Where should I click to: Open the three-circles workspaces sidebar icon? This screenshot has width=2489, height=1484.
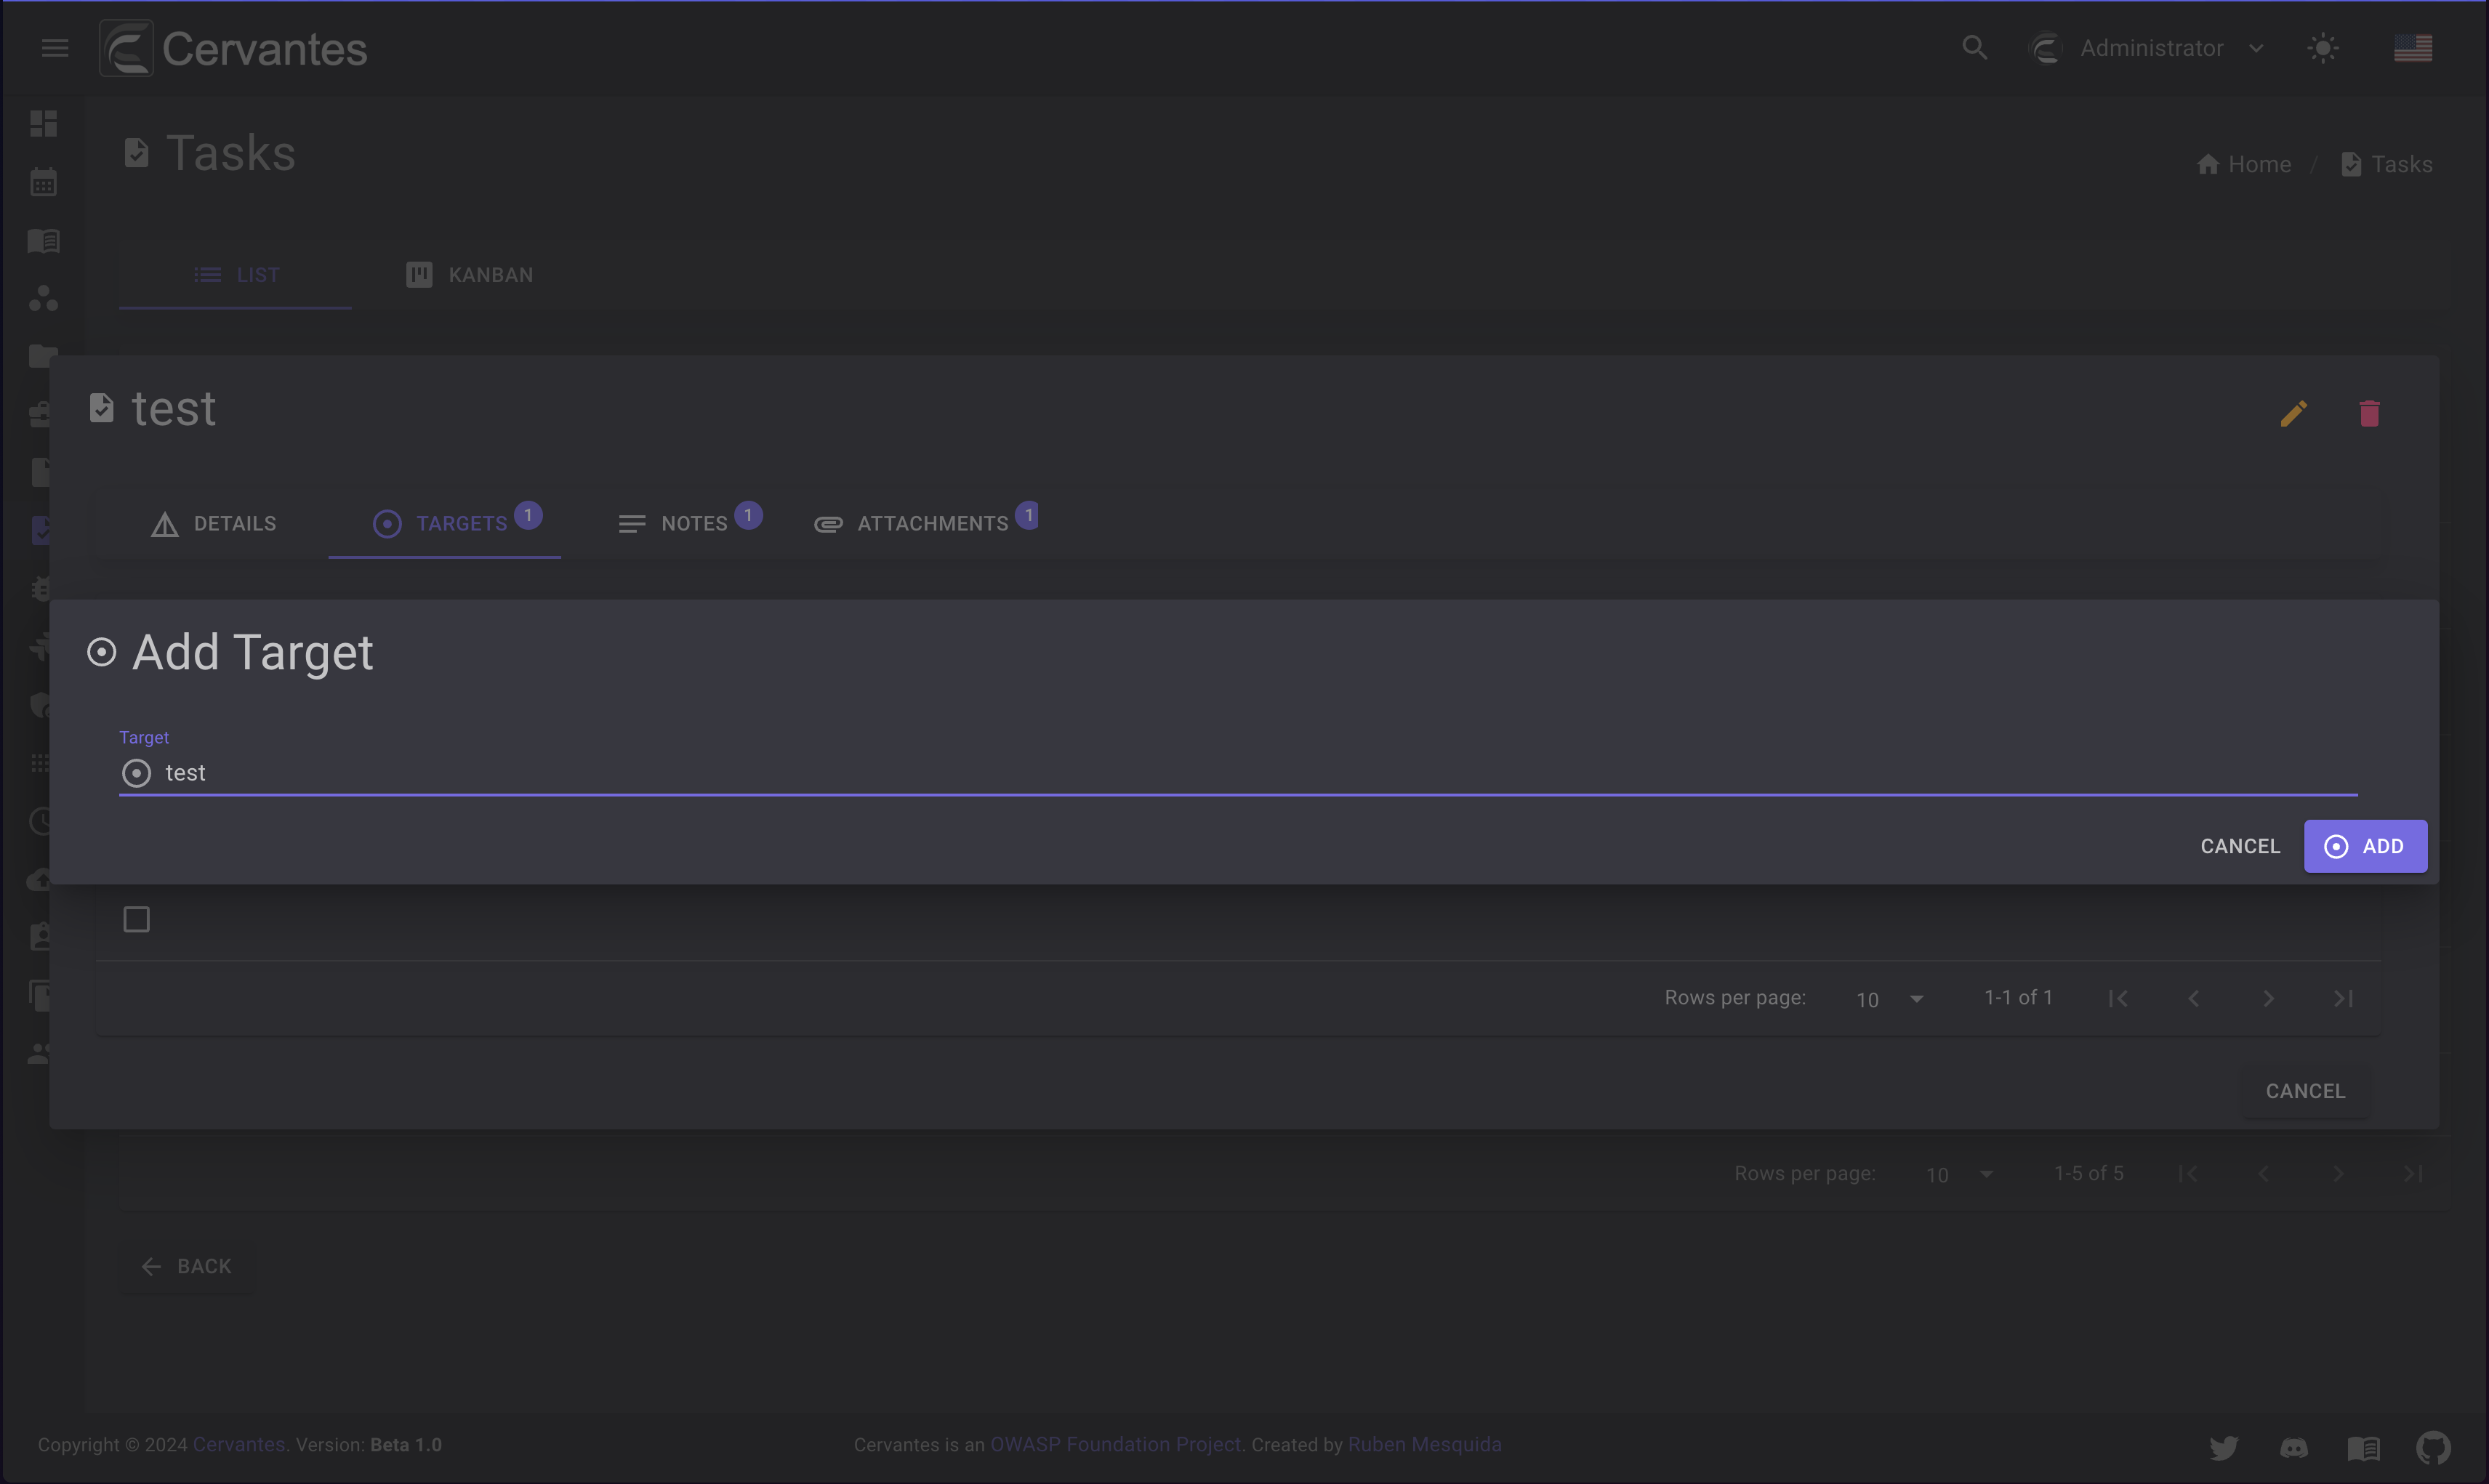point(44,298)
